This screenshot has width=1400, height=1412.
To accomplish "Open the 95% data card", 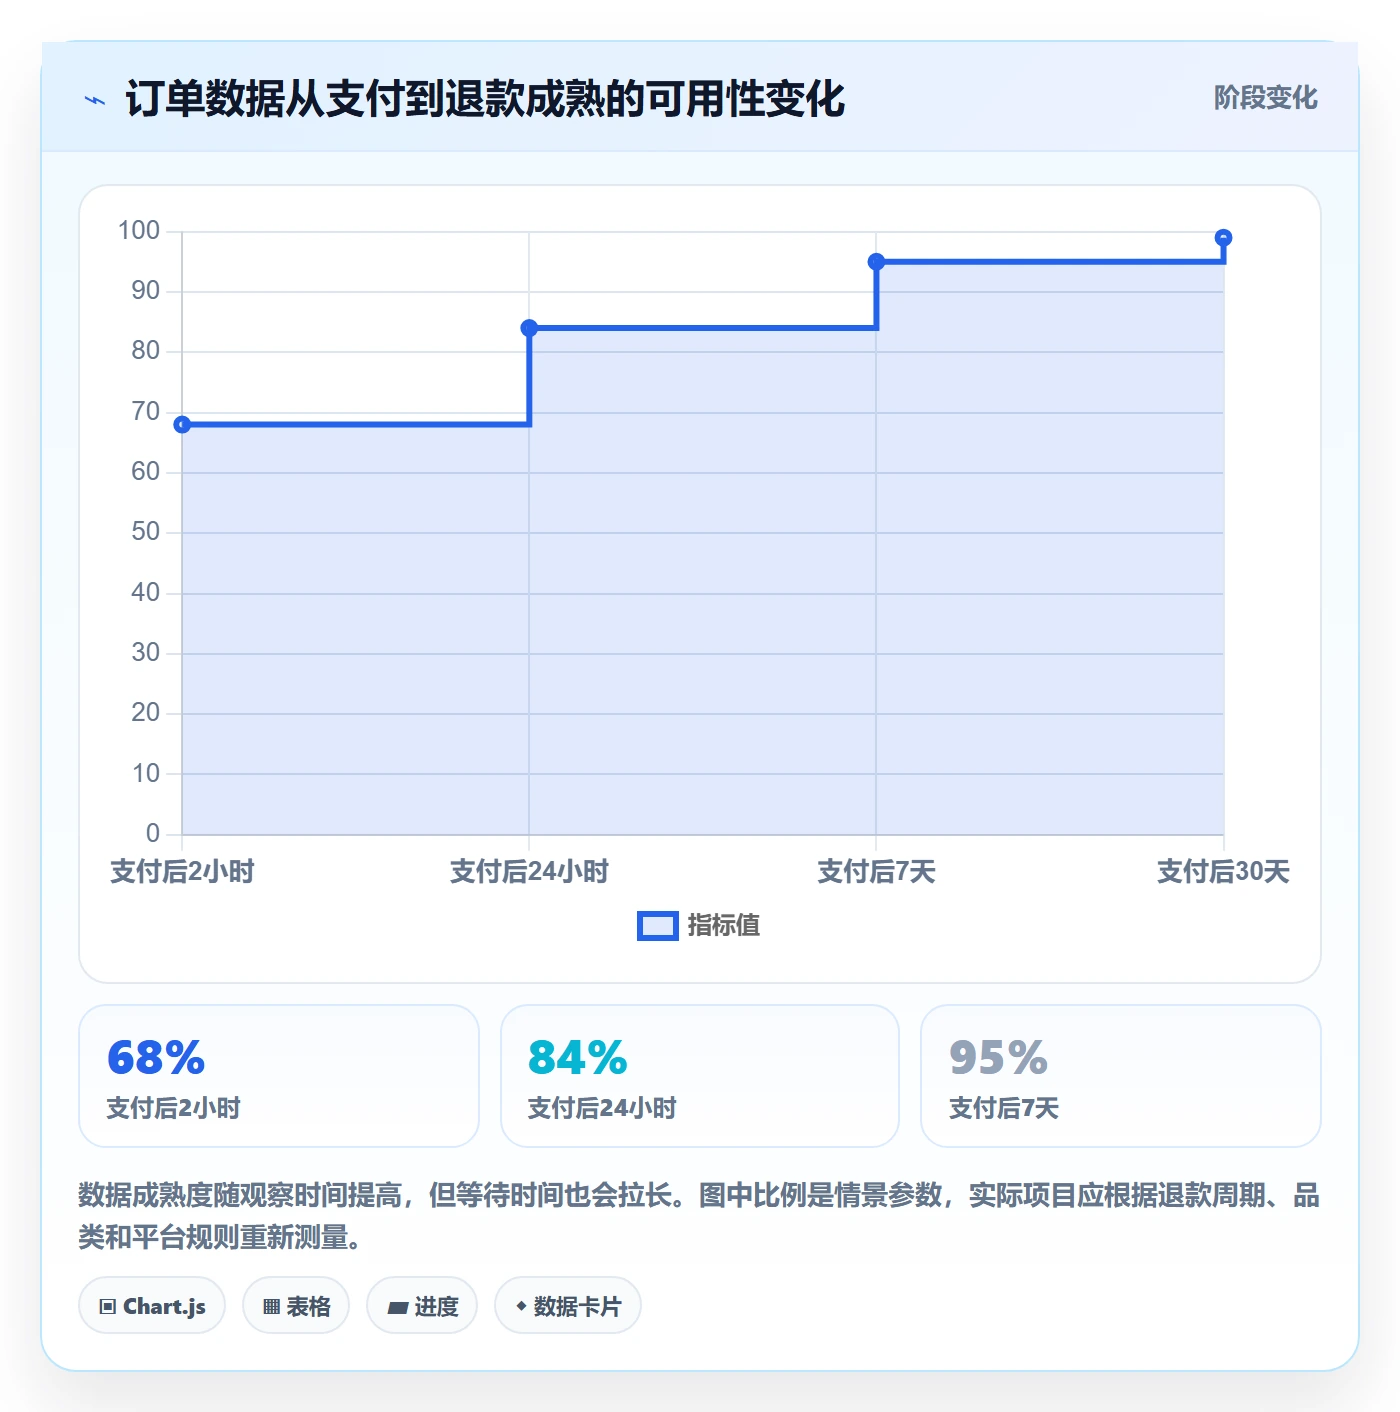I will pos(1121,1076).
